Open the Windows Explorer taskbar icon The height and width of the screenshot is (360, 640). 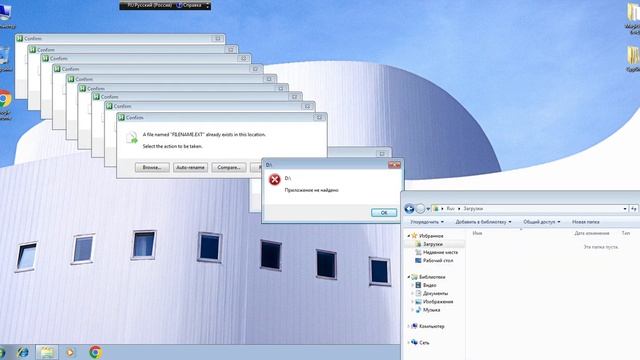coord(47,352)
